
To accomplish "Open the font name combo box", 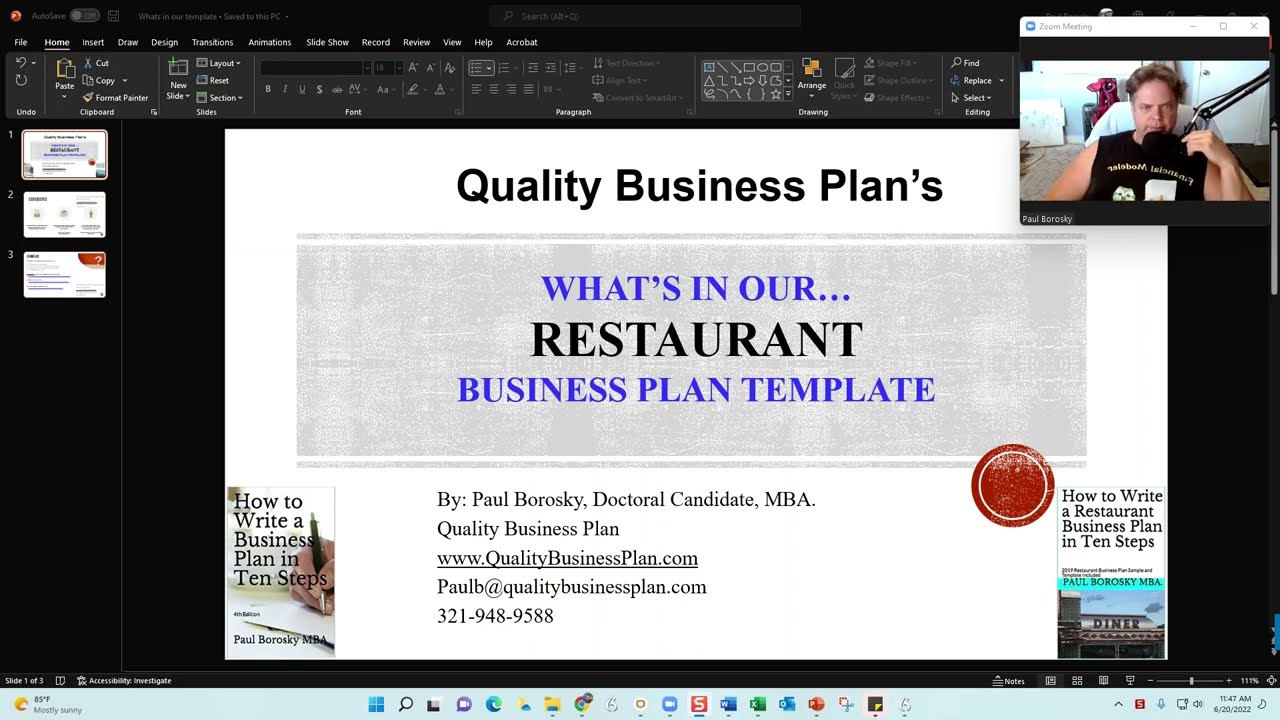I will [316, 67].
